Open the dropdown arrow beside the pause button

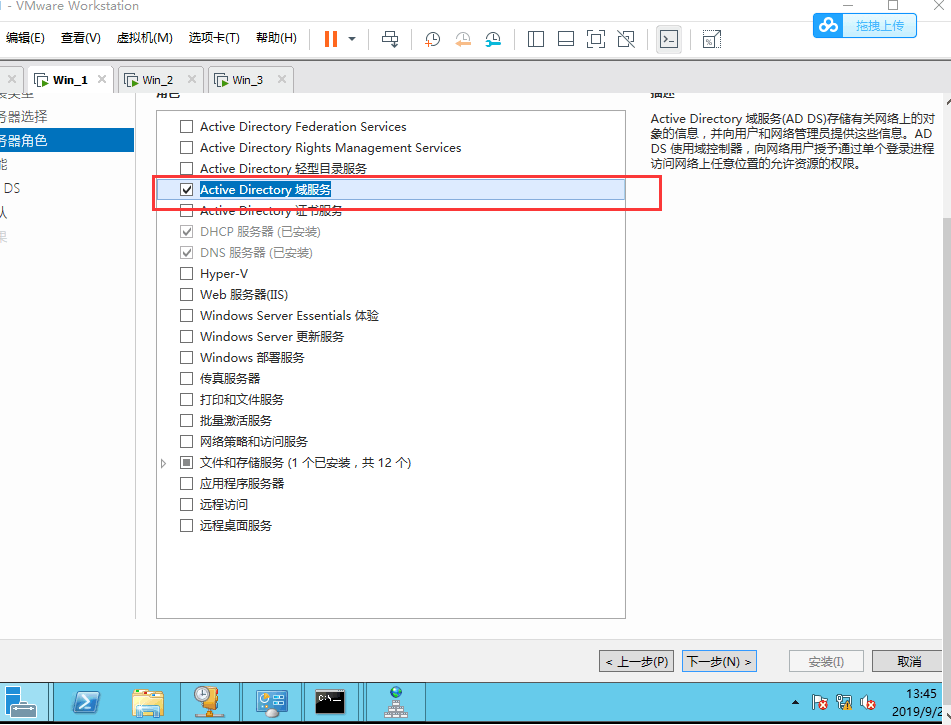pyautogui.click(x=352, y=39)
